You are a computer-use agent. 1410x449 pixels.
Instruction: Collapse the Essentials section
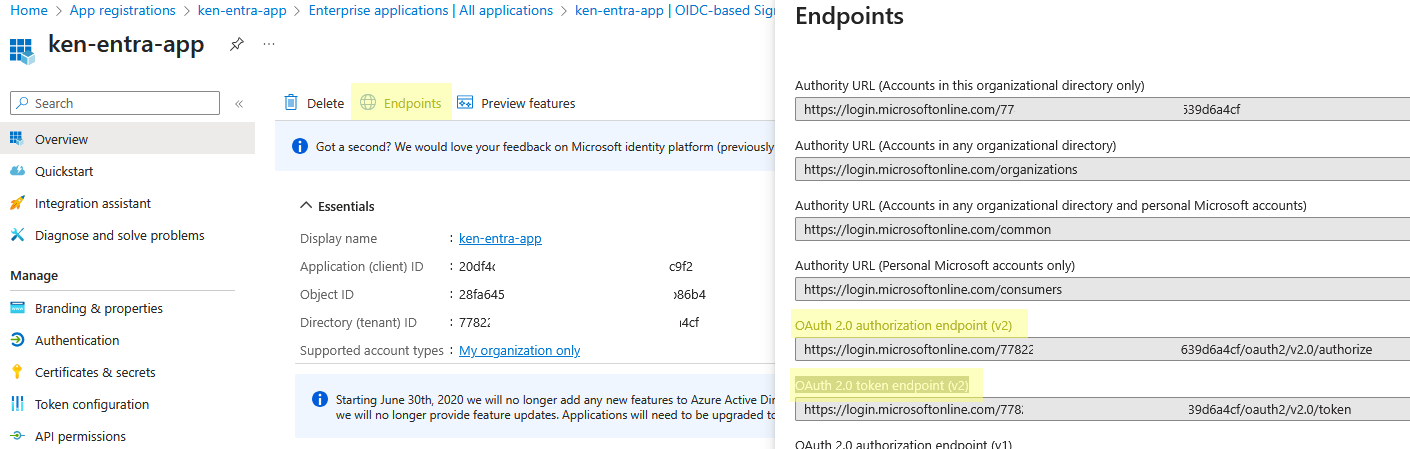pos(306,206)
